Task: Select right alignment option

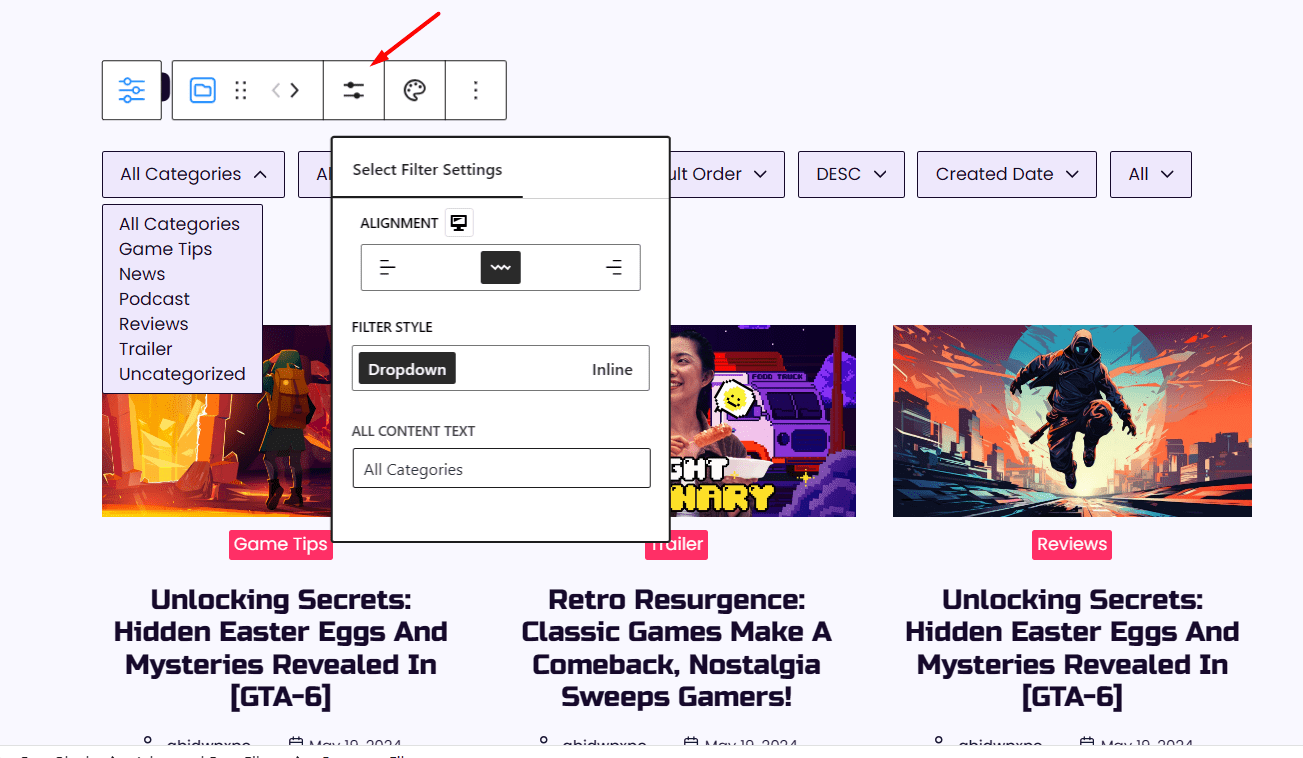Action: [x=614, y=267]
